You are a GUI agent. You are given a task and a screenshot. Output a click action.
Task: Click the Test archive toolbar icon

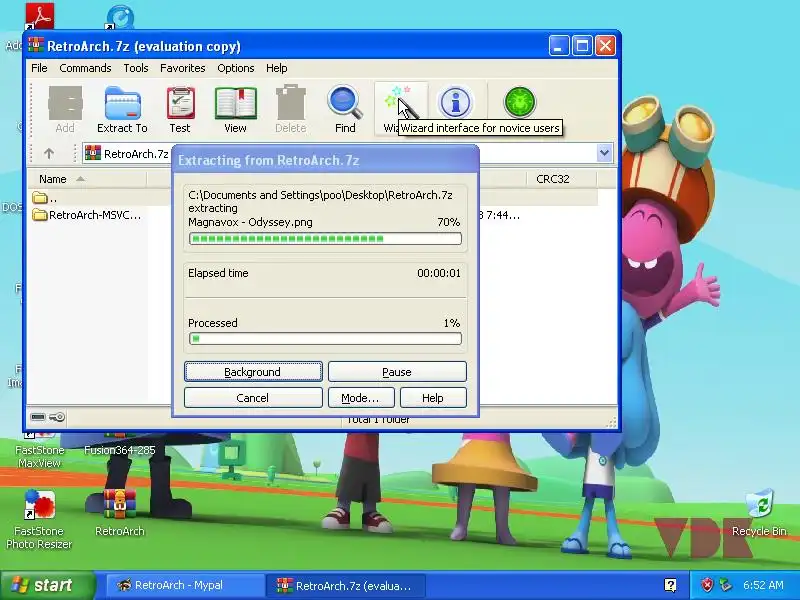[180, 109]
